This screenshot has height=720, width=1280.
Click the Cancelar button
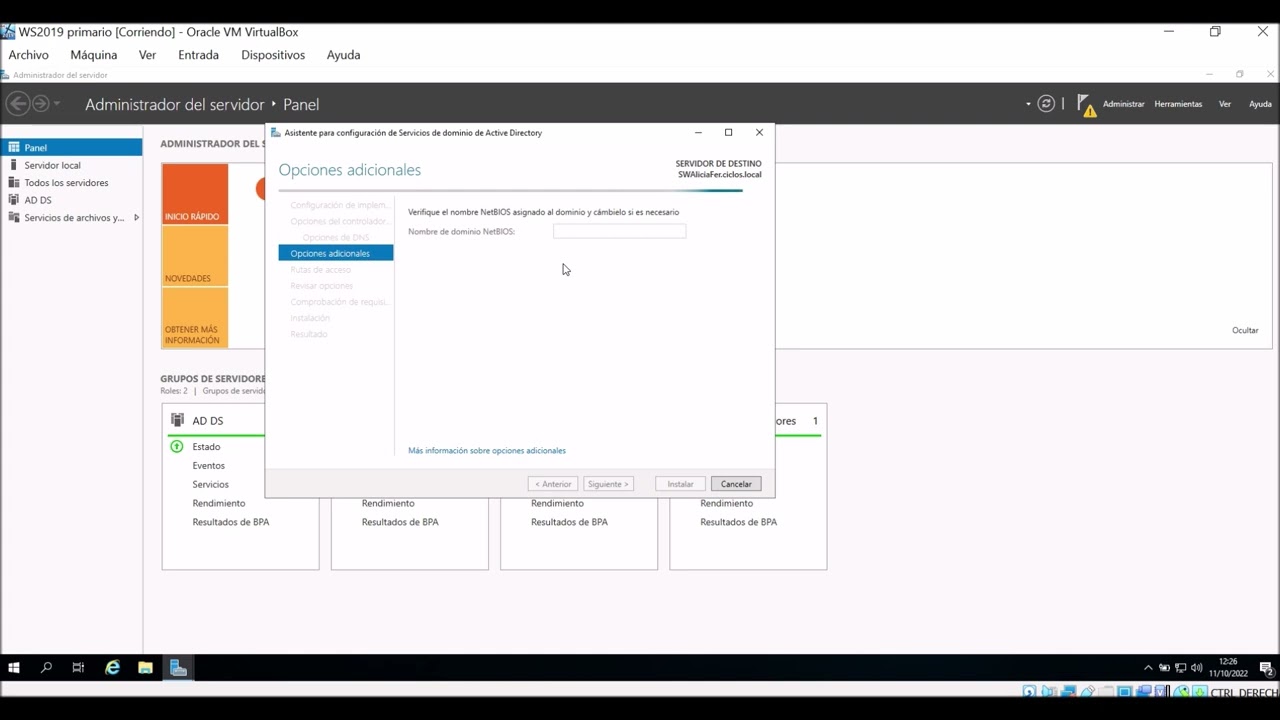tap(736, 484)
